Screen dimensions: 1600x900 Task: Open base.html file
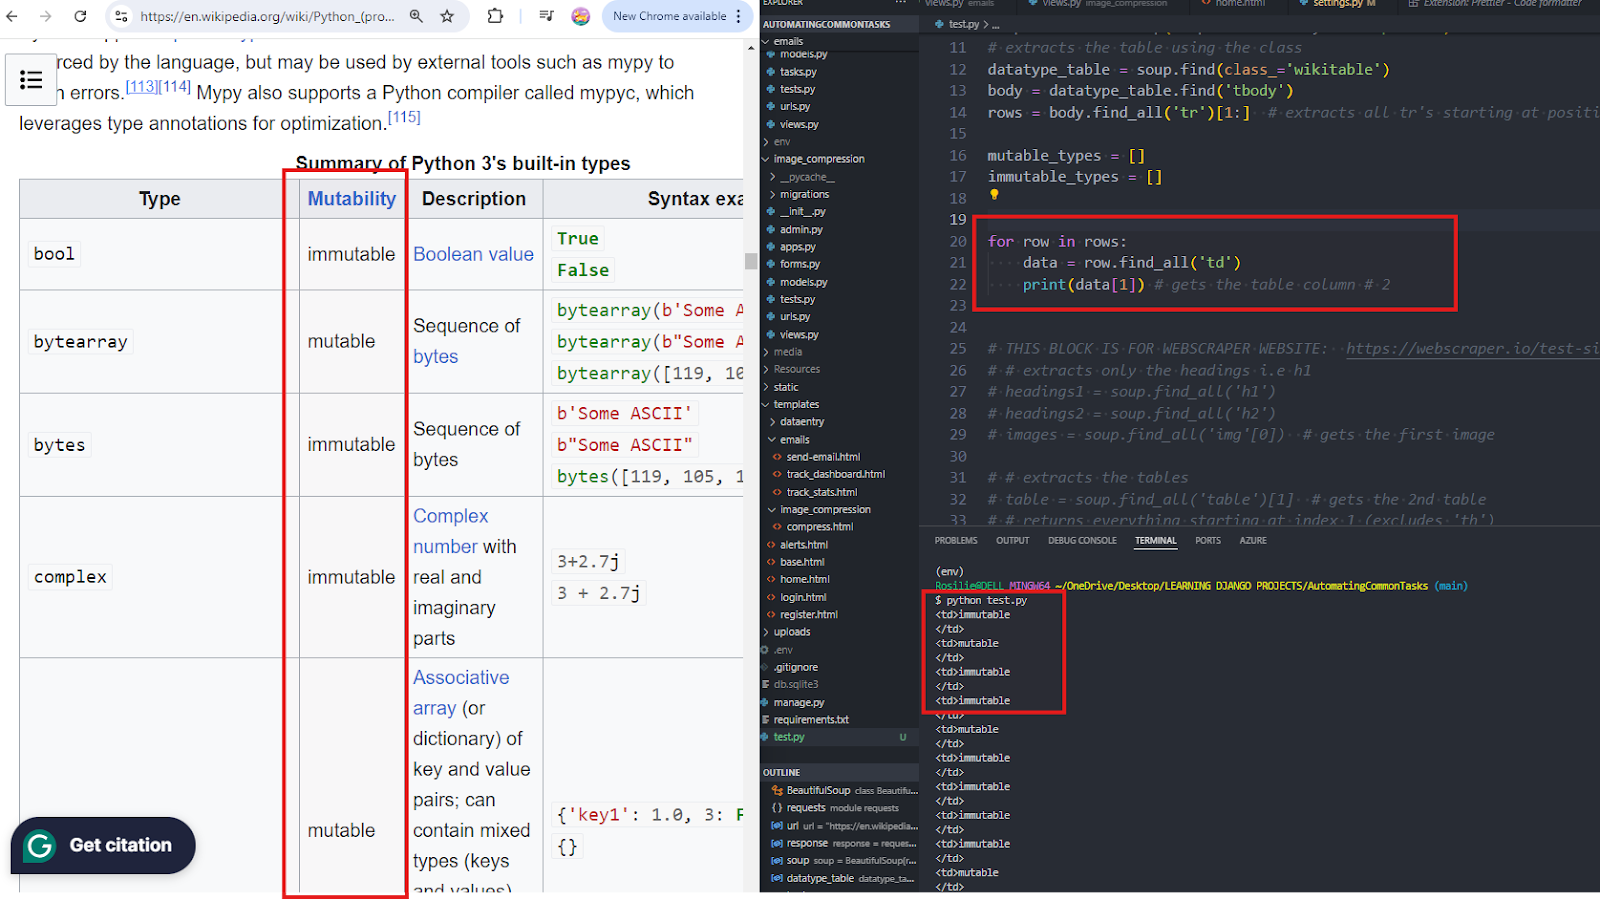click(802, 562)
